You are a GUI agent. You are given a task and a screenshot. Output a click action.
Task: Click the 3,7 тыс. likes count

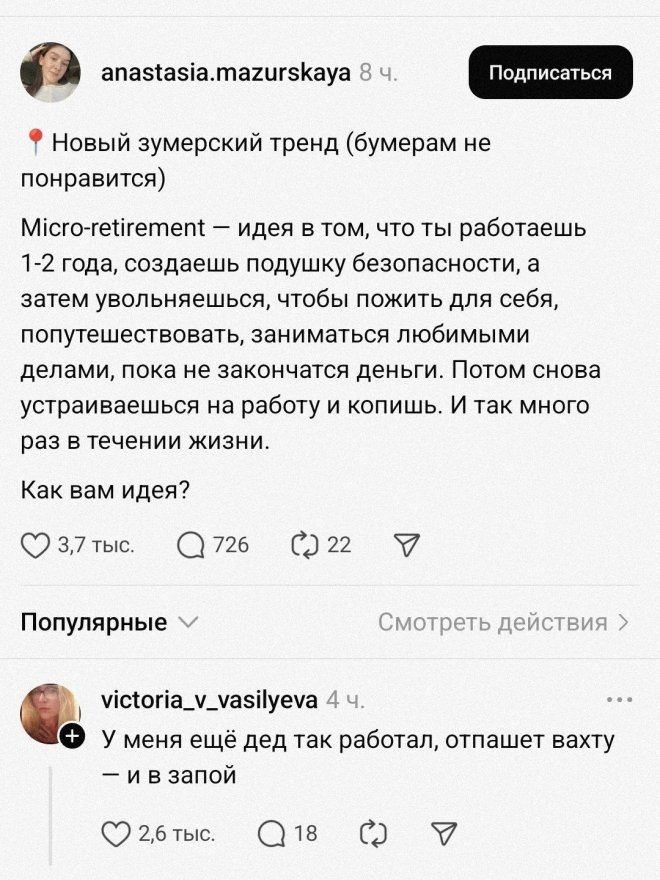coord(96,544)
